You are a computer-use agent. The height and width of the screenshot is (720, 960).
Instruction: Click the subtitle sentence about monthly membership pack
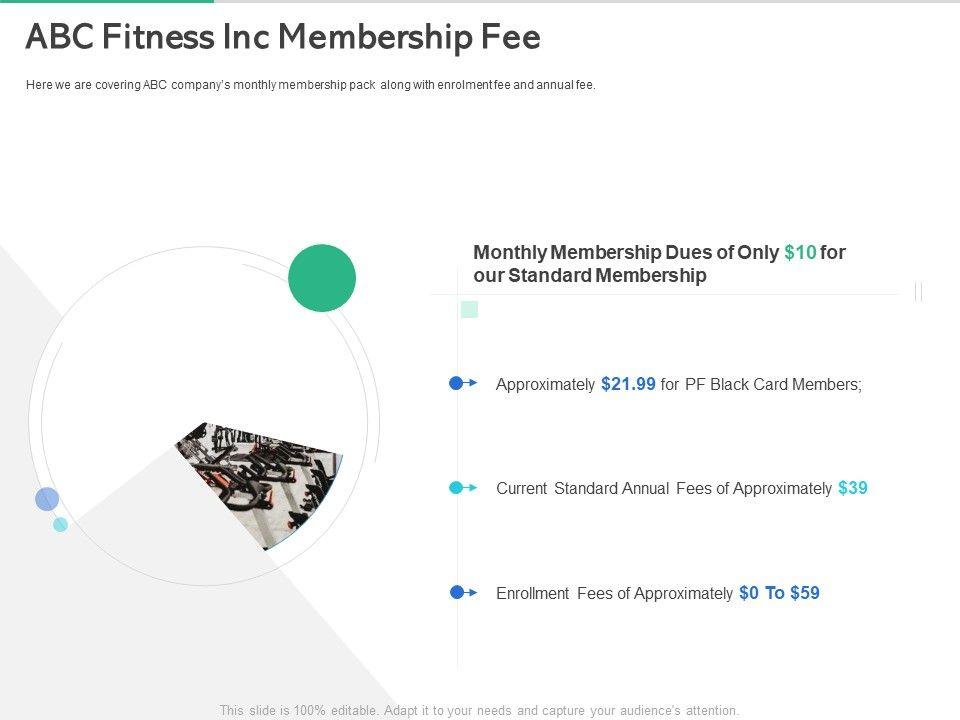tap(310, 85)
